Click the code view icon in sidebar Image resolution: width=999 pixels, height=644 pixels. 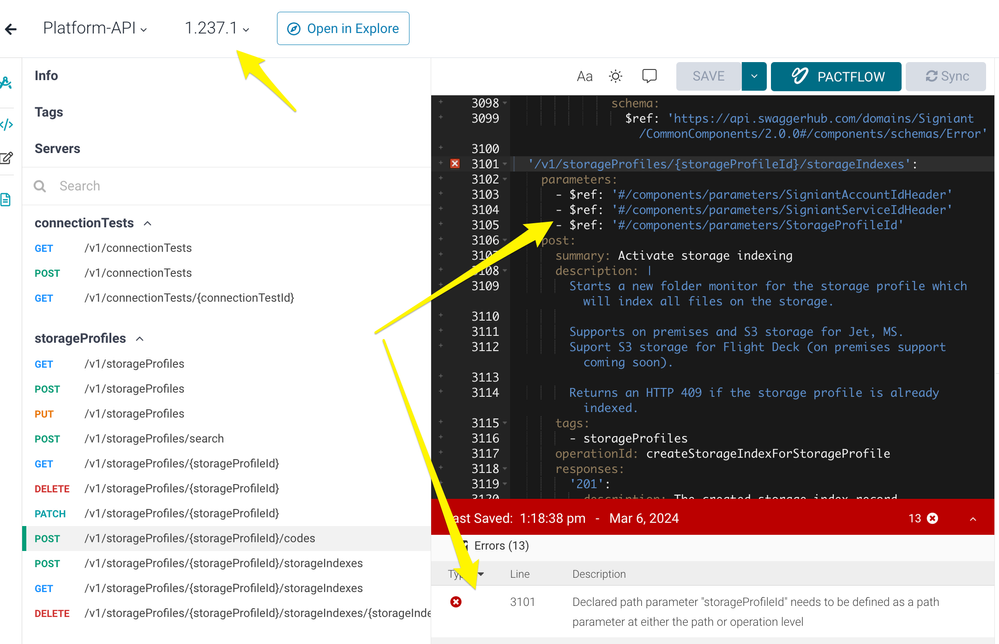point(7,124)
